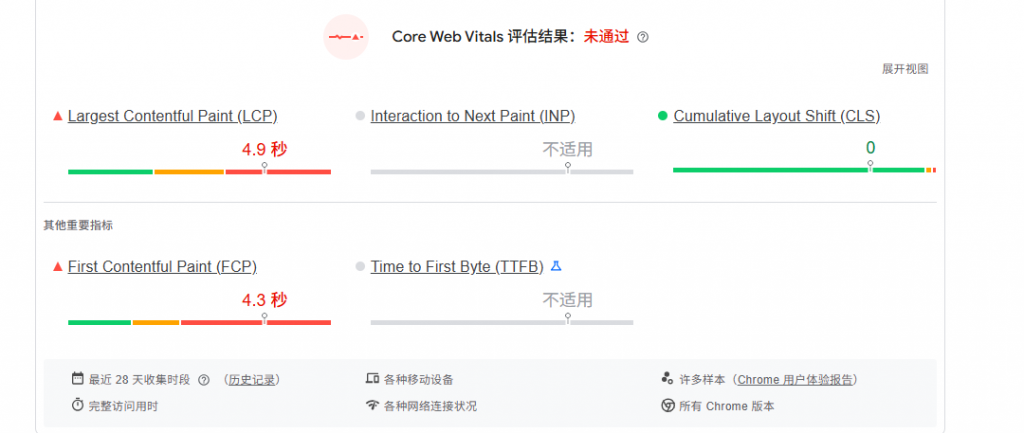Open the 历史记录 link
The height and width of the screenshot is (433, 1024).
tap(252, 380)
